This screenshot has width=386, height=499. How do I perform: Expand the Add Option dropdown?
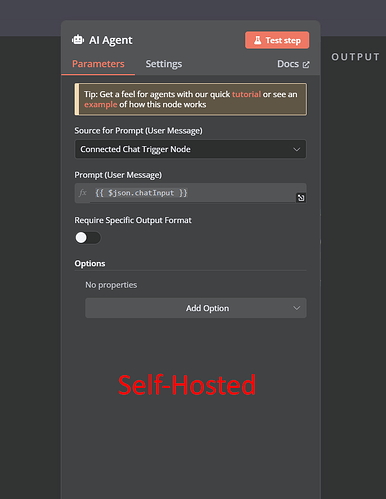(x=196, y=308)
